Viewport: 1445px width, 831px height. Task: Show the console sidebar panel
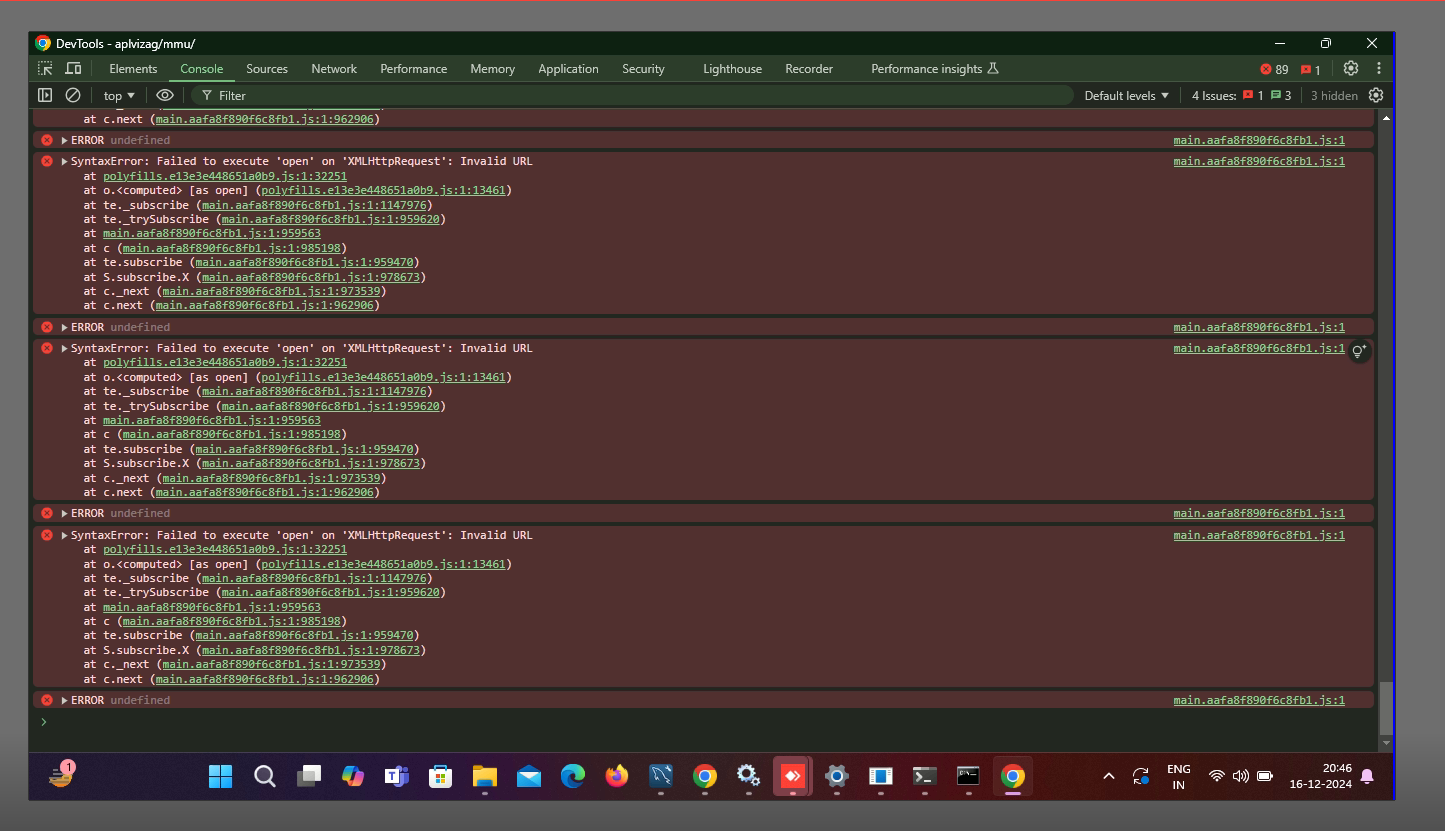[45, 96]
